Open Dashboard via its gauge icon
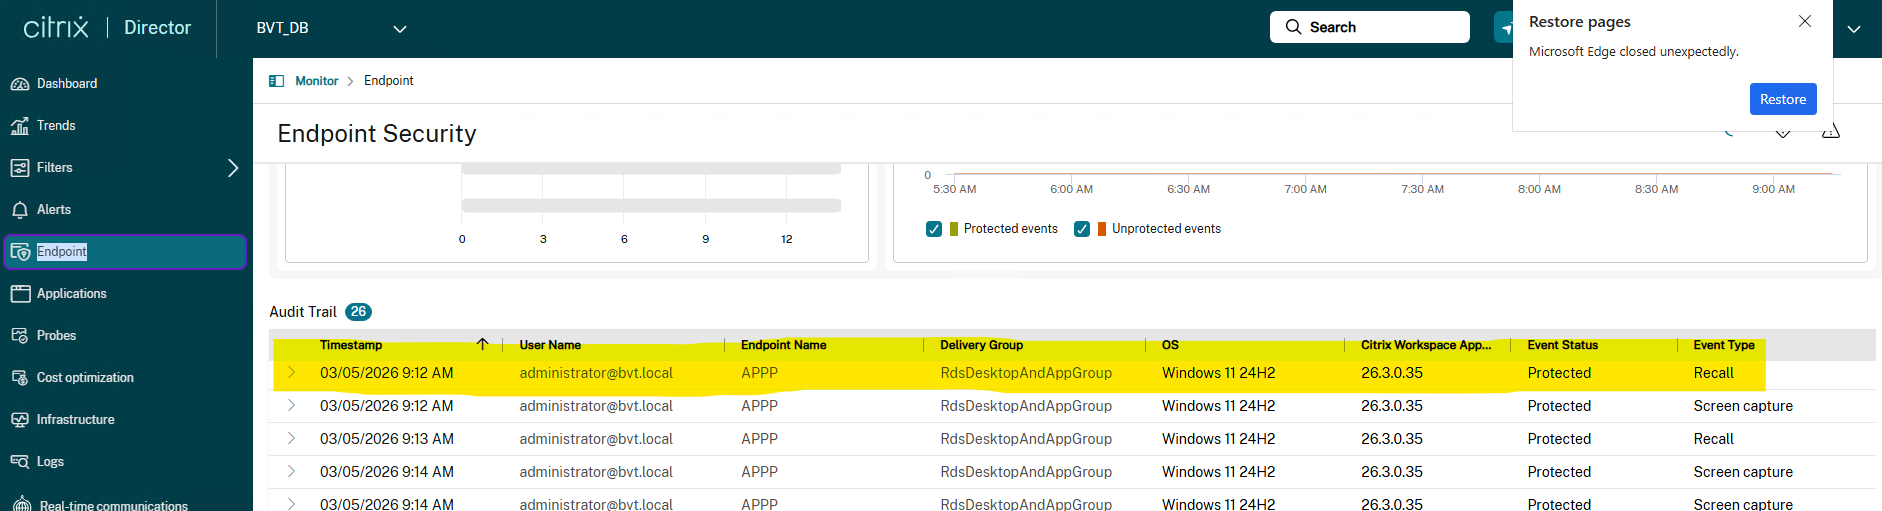 (x=20, y=84)
